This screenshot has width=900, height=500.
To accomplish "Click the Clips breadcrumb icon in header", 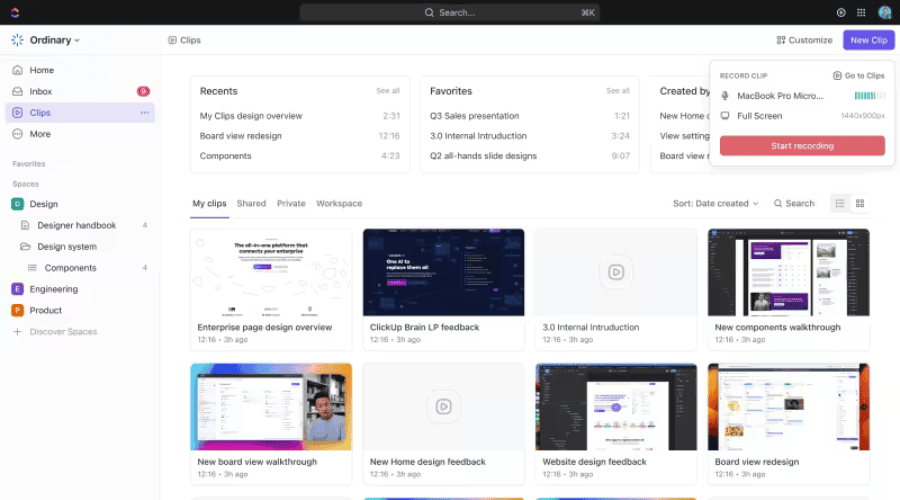I will click(172, 40).
